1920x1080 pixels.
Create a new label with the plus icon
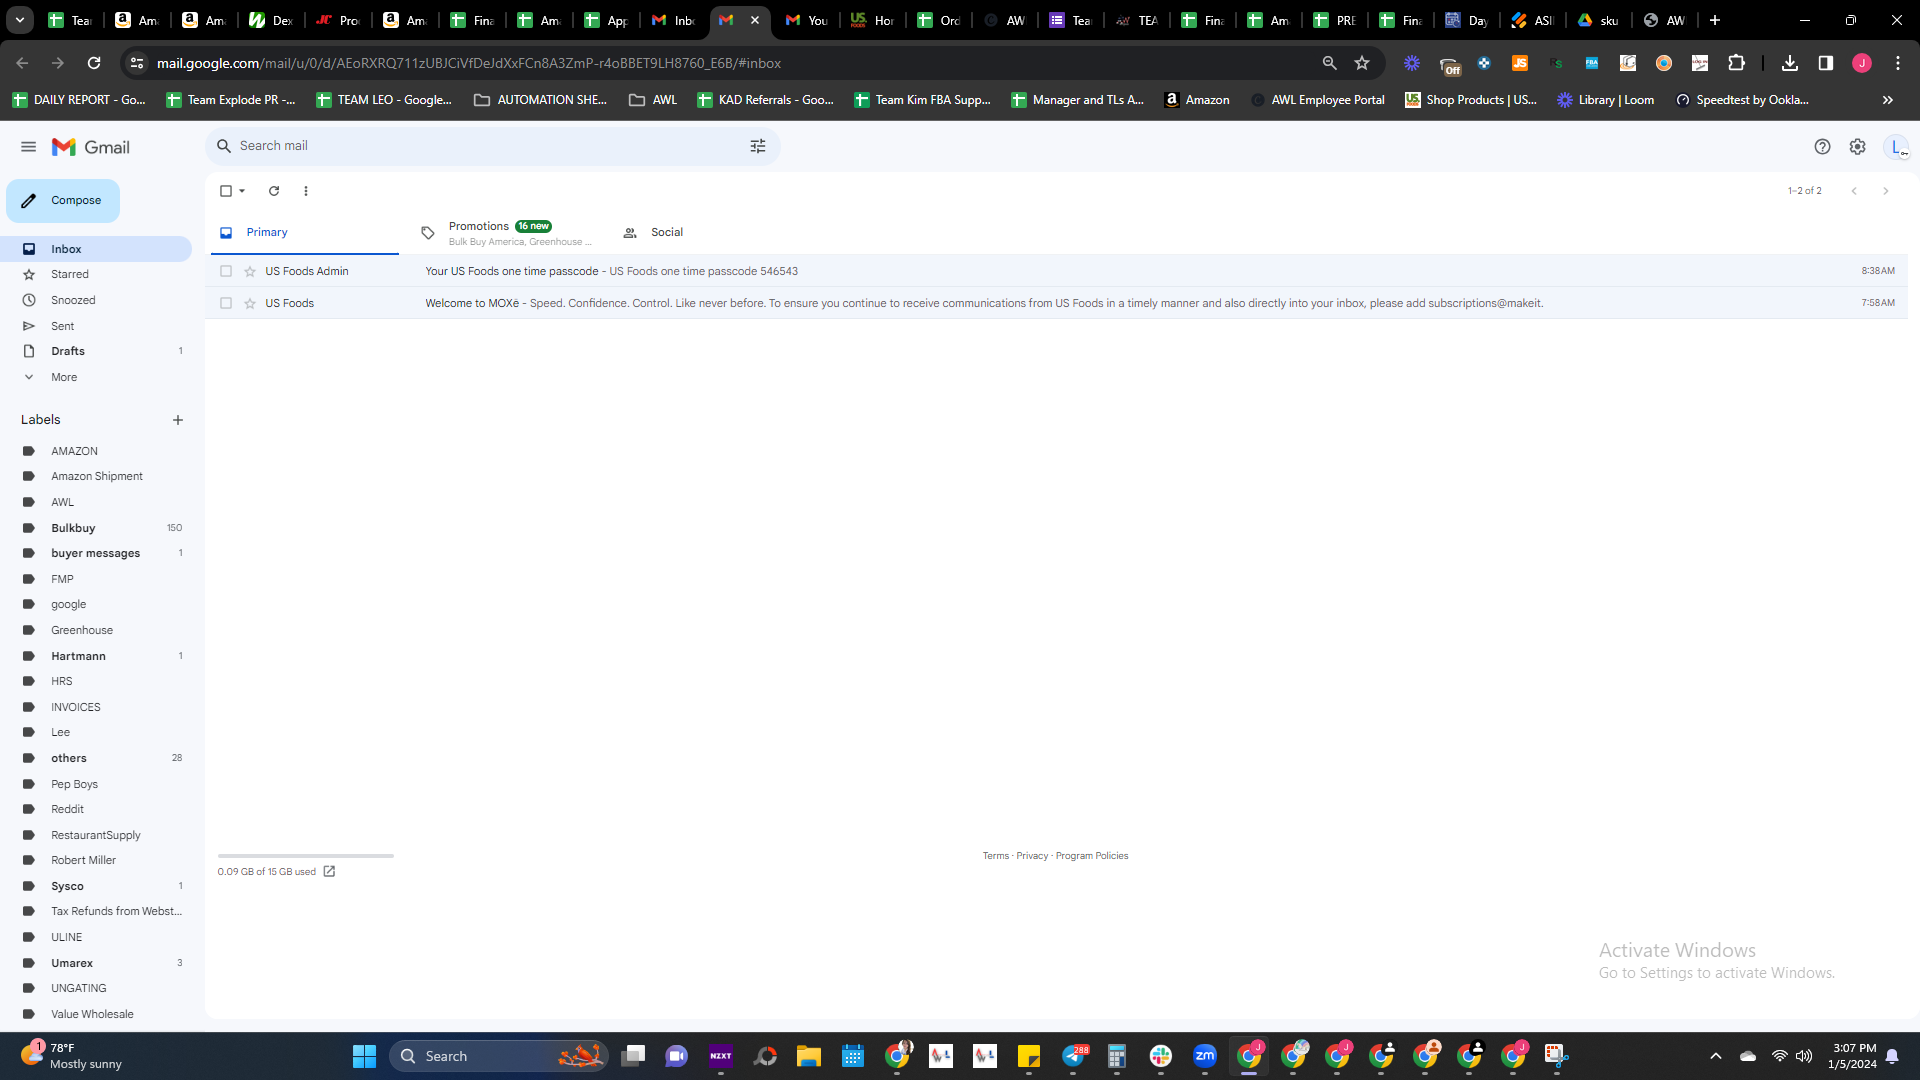178,420
